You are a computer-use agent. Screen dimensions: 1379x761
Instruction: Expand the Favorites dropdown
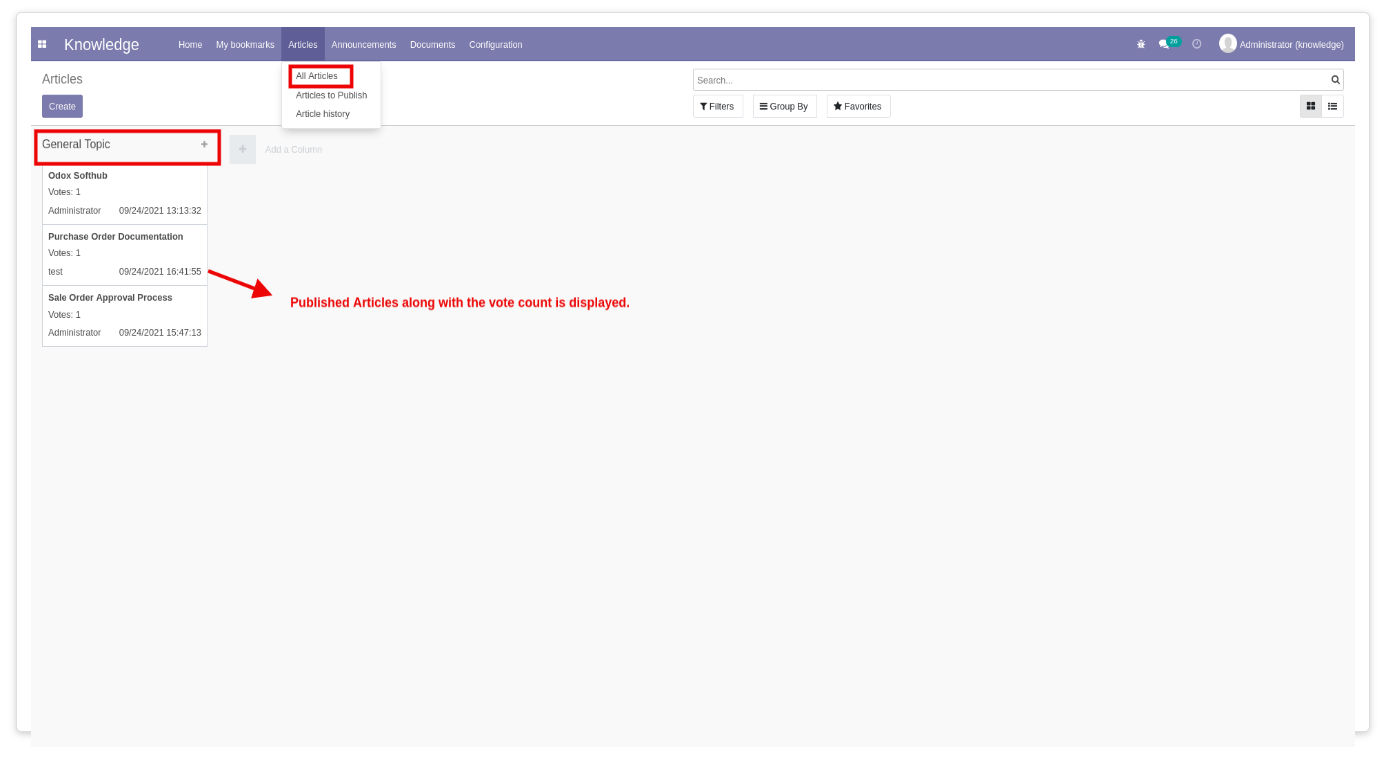tap(858, 106)
